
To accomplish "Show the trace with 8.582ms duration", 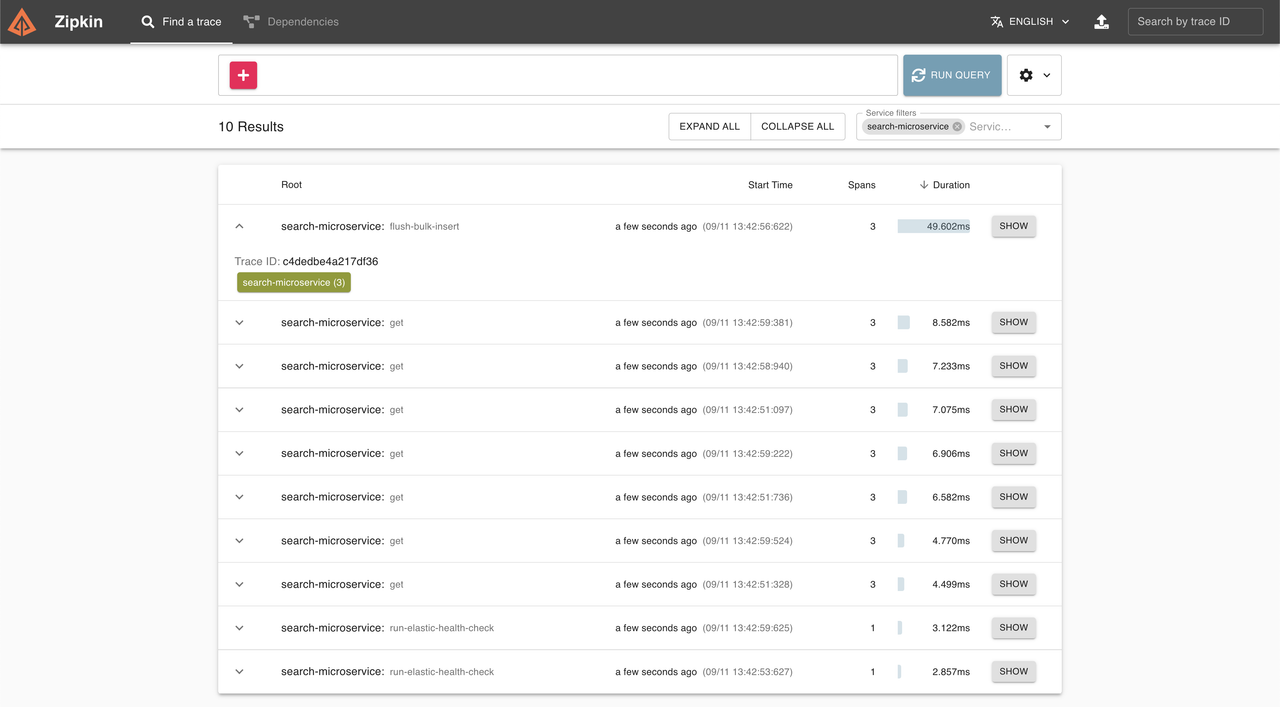I will click(1013, 322).
